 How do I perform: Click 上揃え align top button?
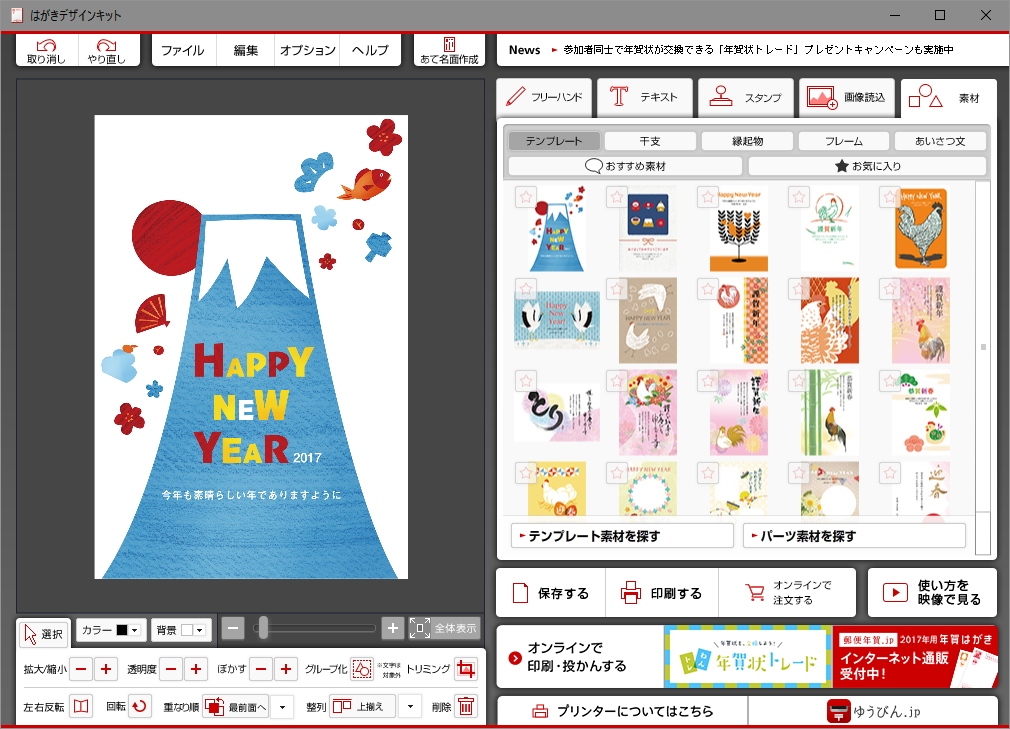pyautogui.click(x=363, y=706)
